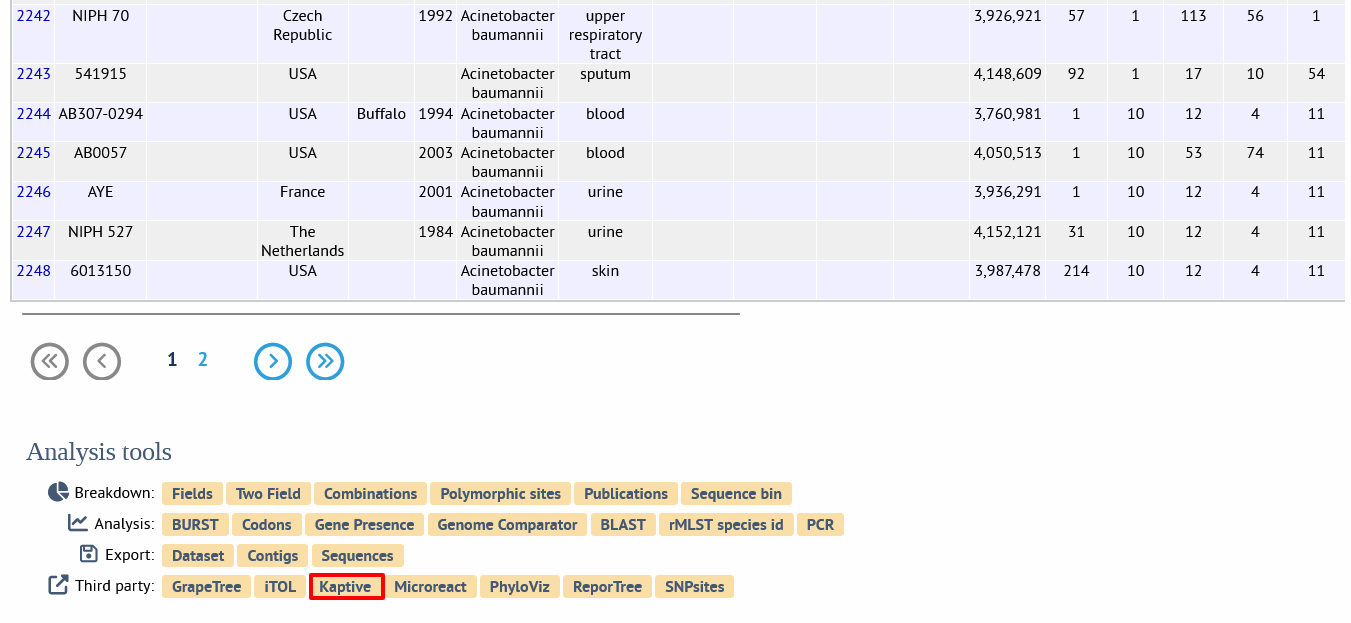Open the Fields breakdown tool
This screenshot has height=623, width=1351.
coord(192,494)
